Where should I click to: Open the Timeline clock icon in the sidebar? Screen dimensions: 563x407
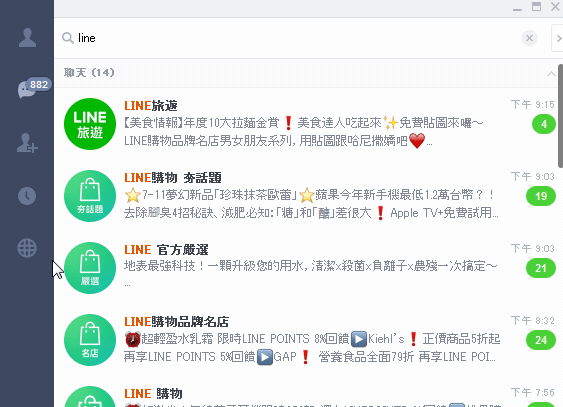27,196
